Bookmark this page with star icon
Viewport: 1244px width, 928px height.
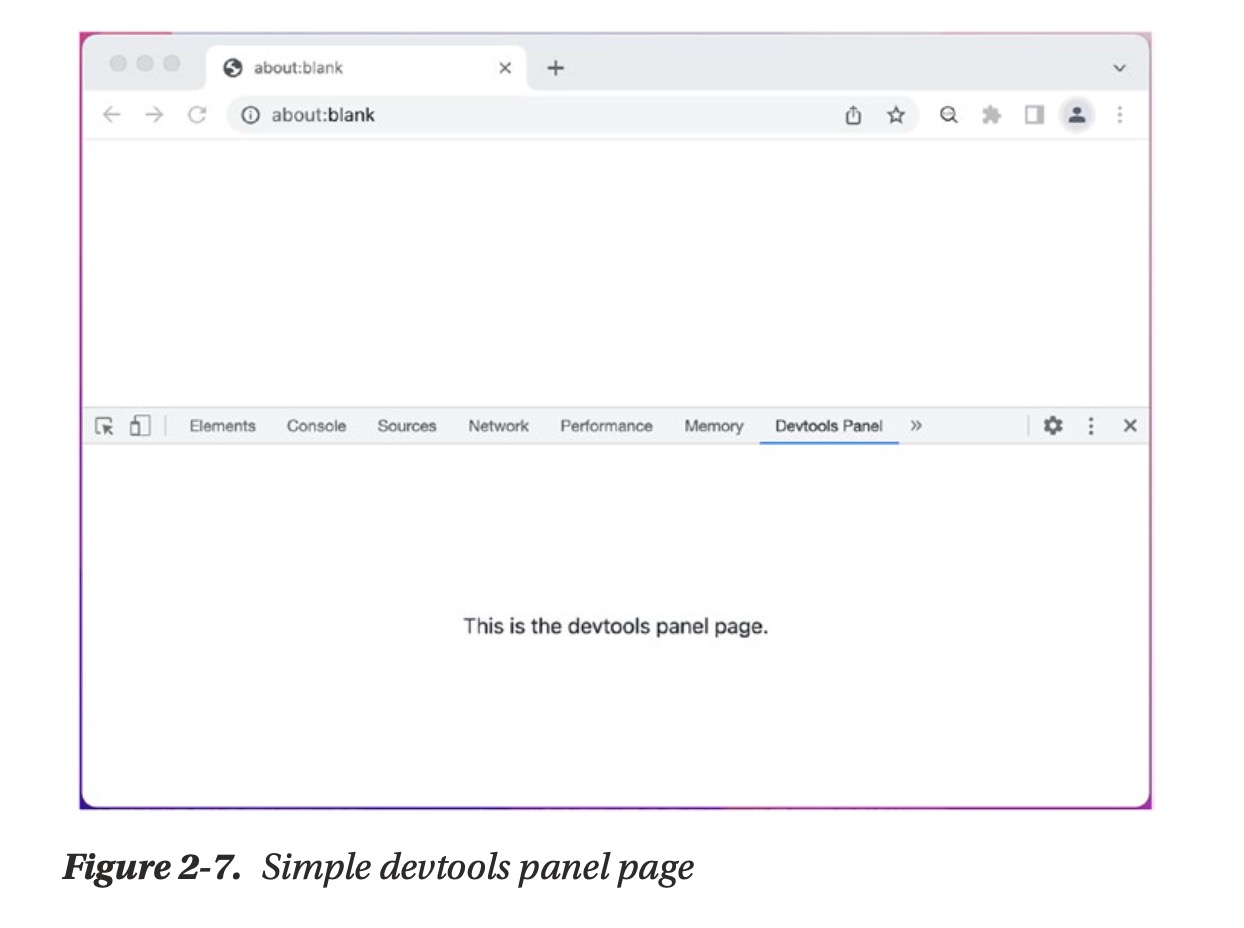[x=896, y=115]
